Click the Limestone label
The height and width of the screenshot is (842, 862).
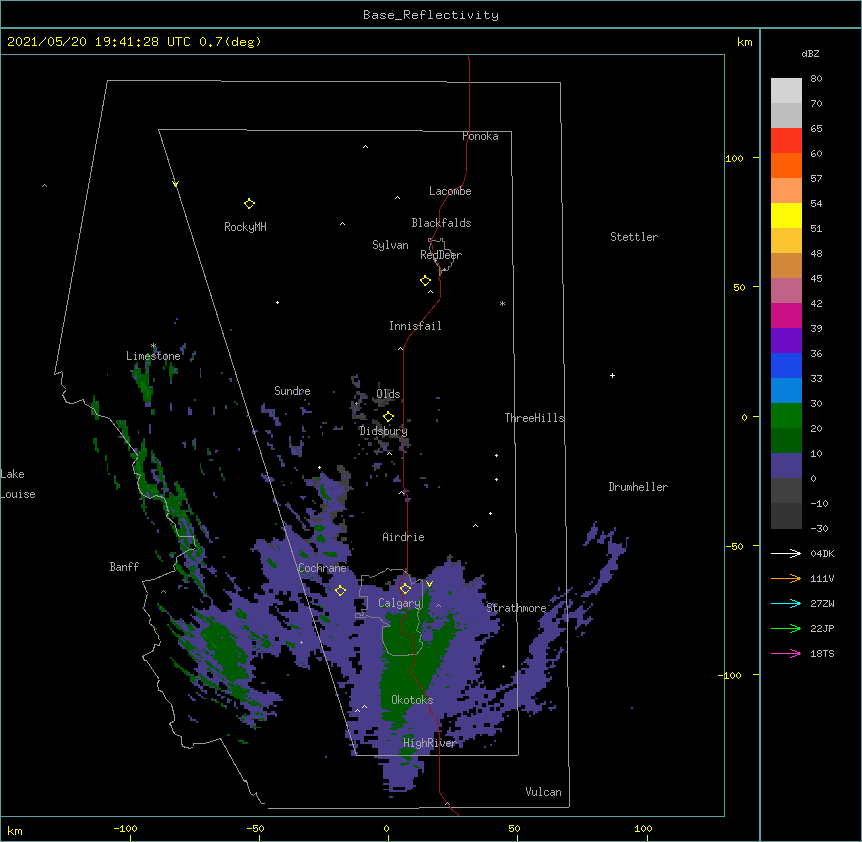pos(153,356)
